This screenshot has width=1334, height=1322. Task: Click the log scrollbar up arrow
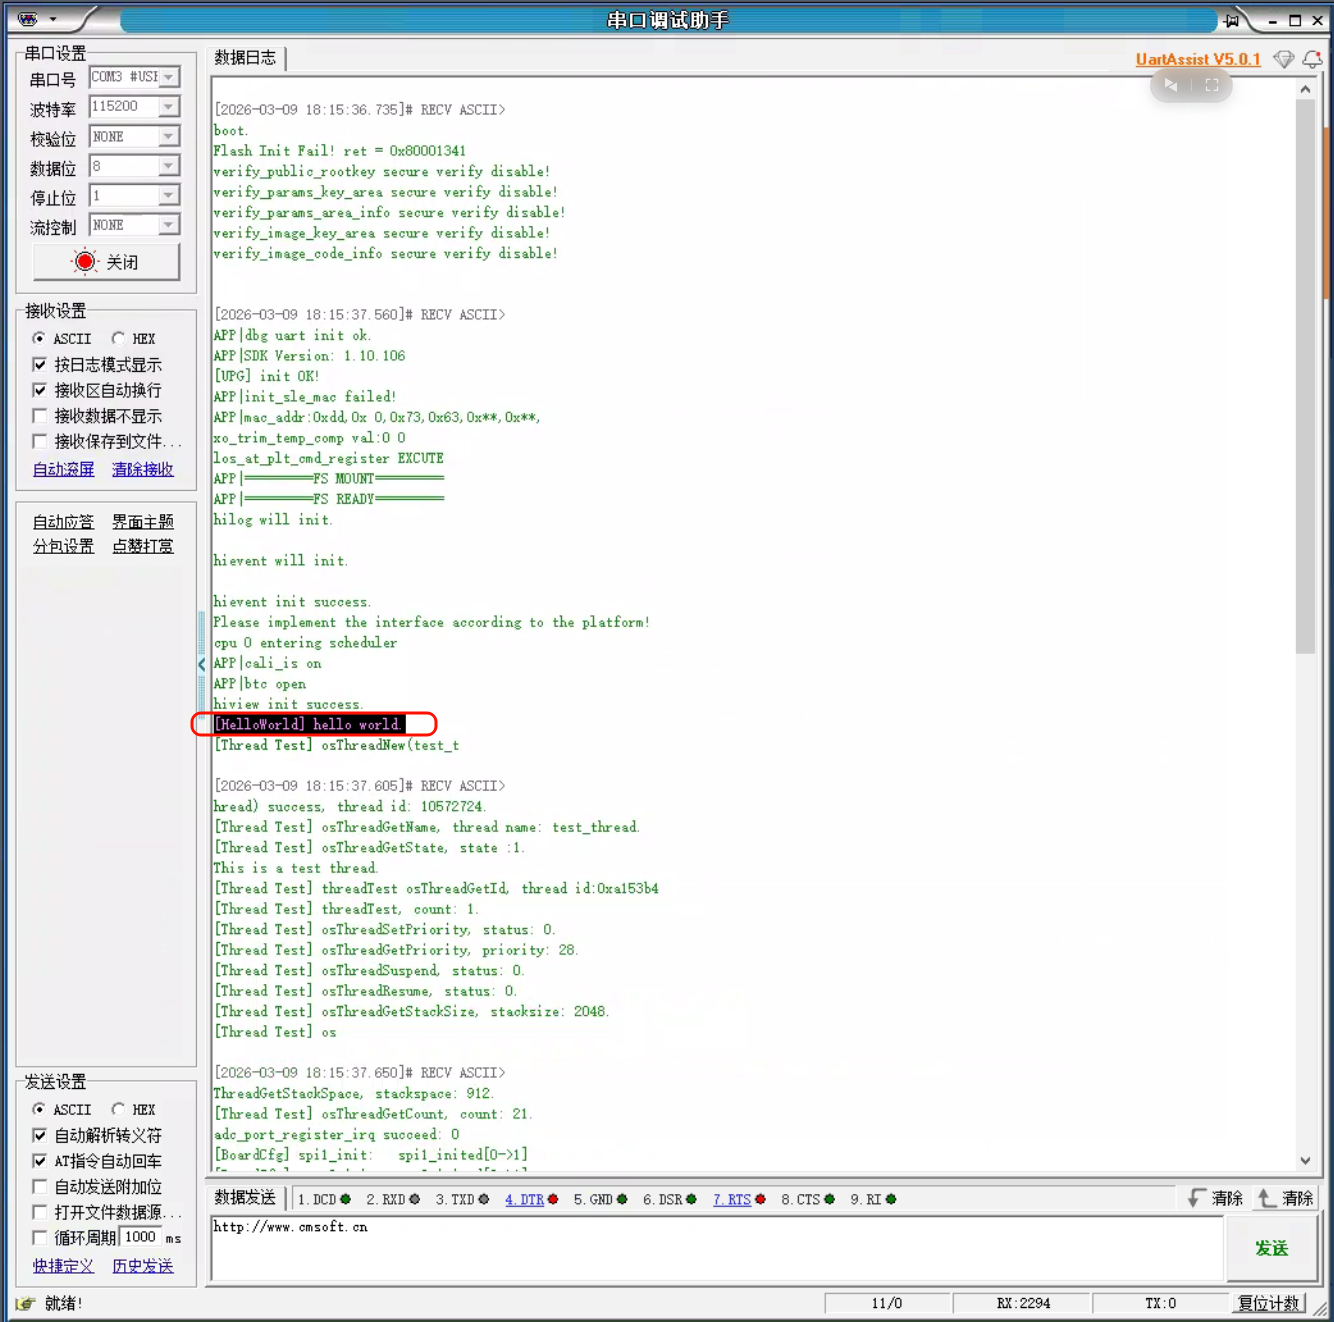1305,89
